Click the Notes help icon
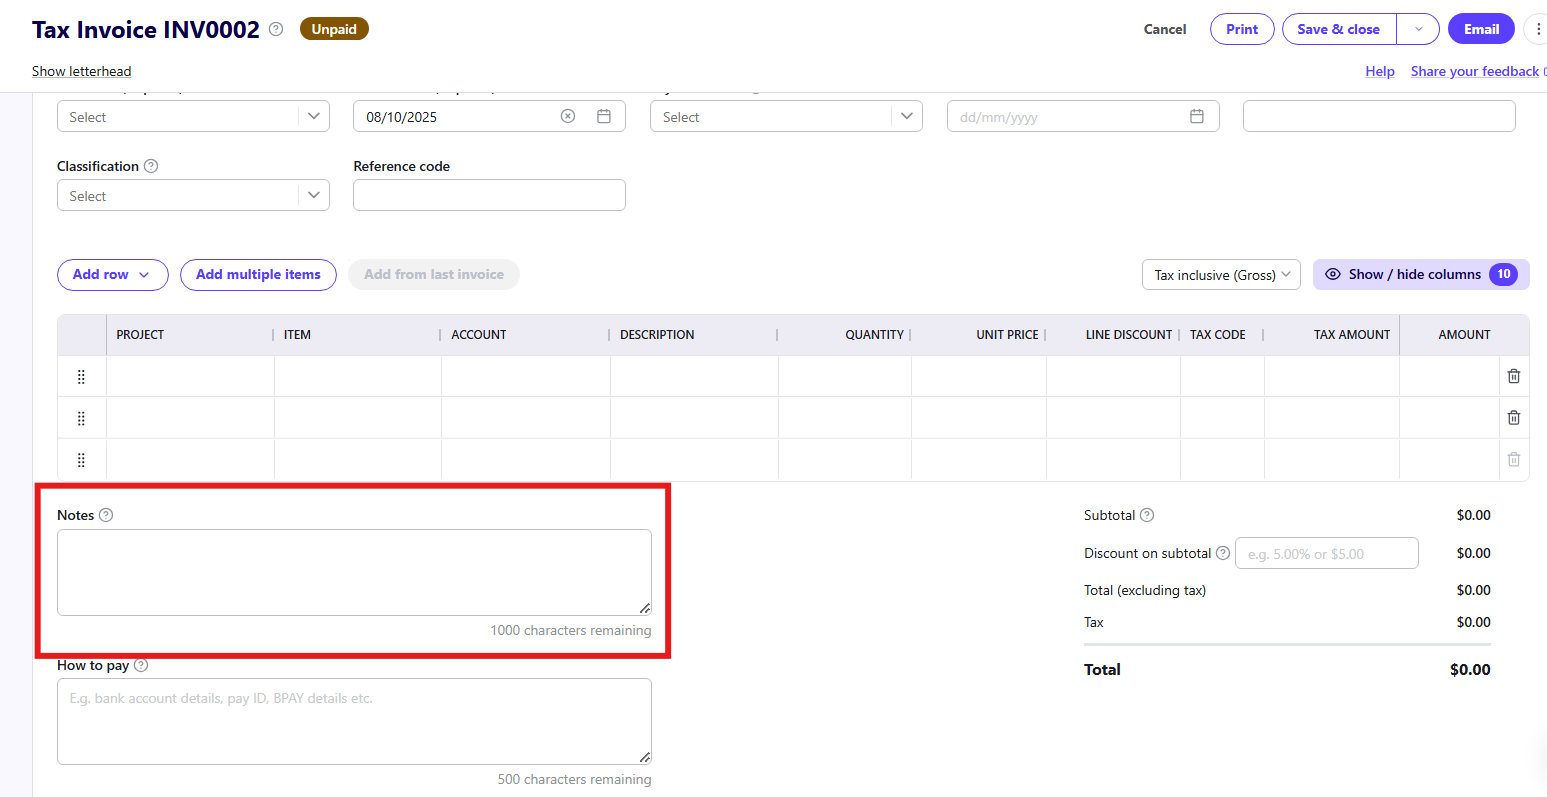This screenshot has width=1547, height=797. point(106,515)
